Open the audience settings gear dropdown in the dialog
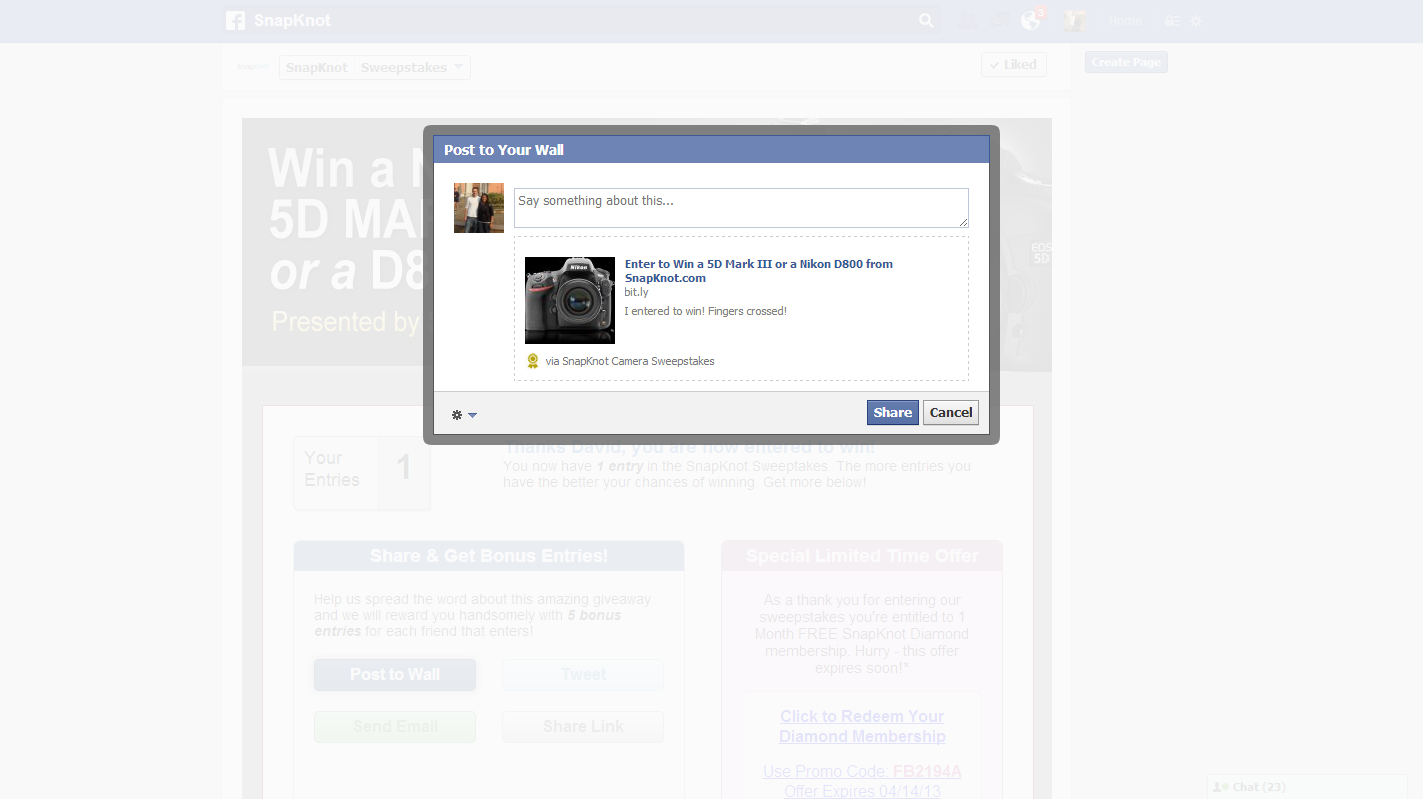Viewport: 1423px width, 799px height. pos(464,415)
